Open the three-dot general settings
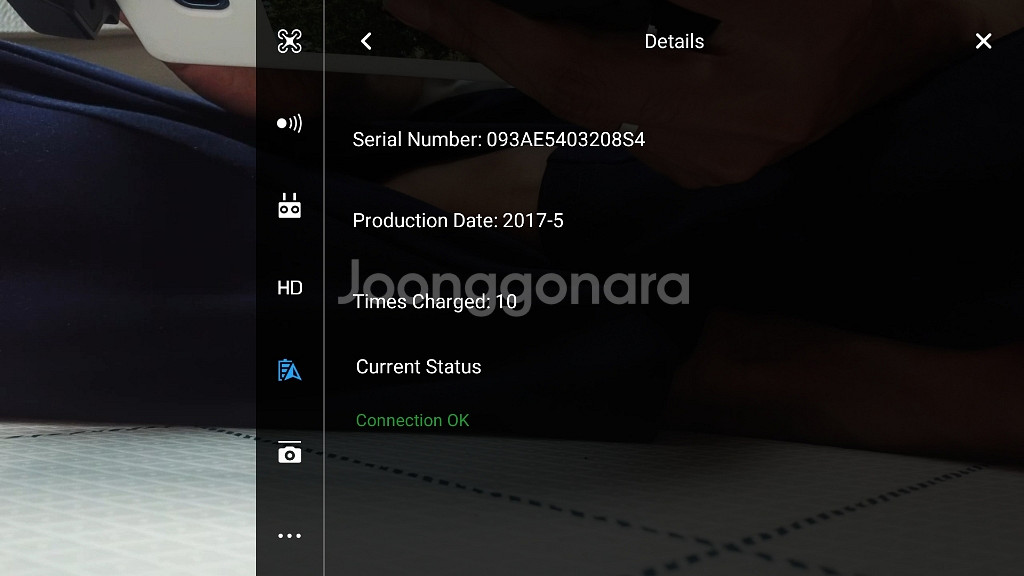The image size is (1024, 576). [289, 536]
